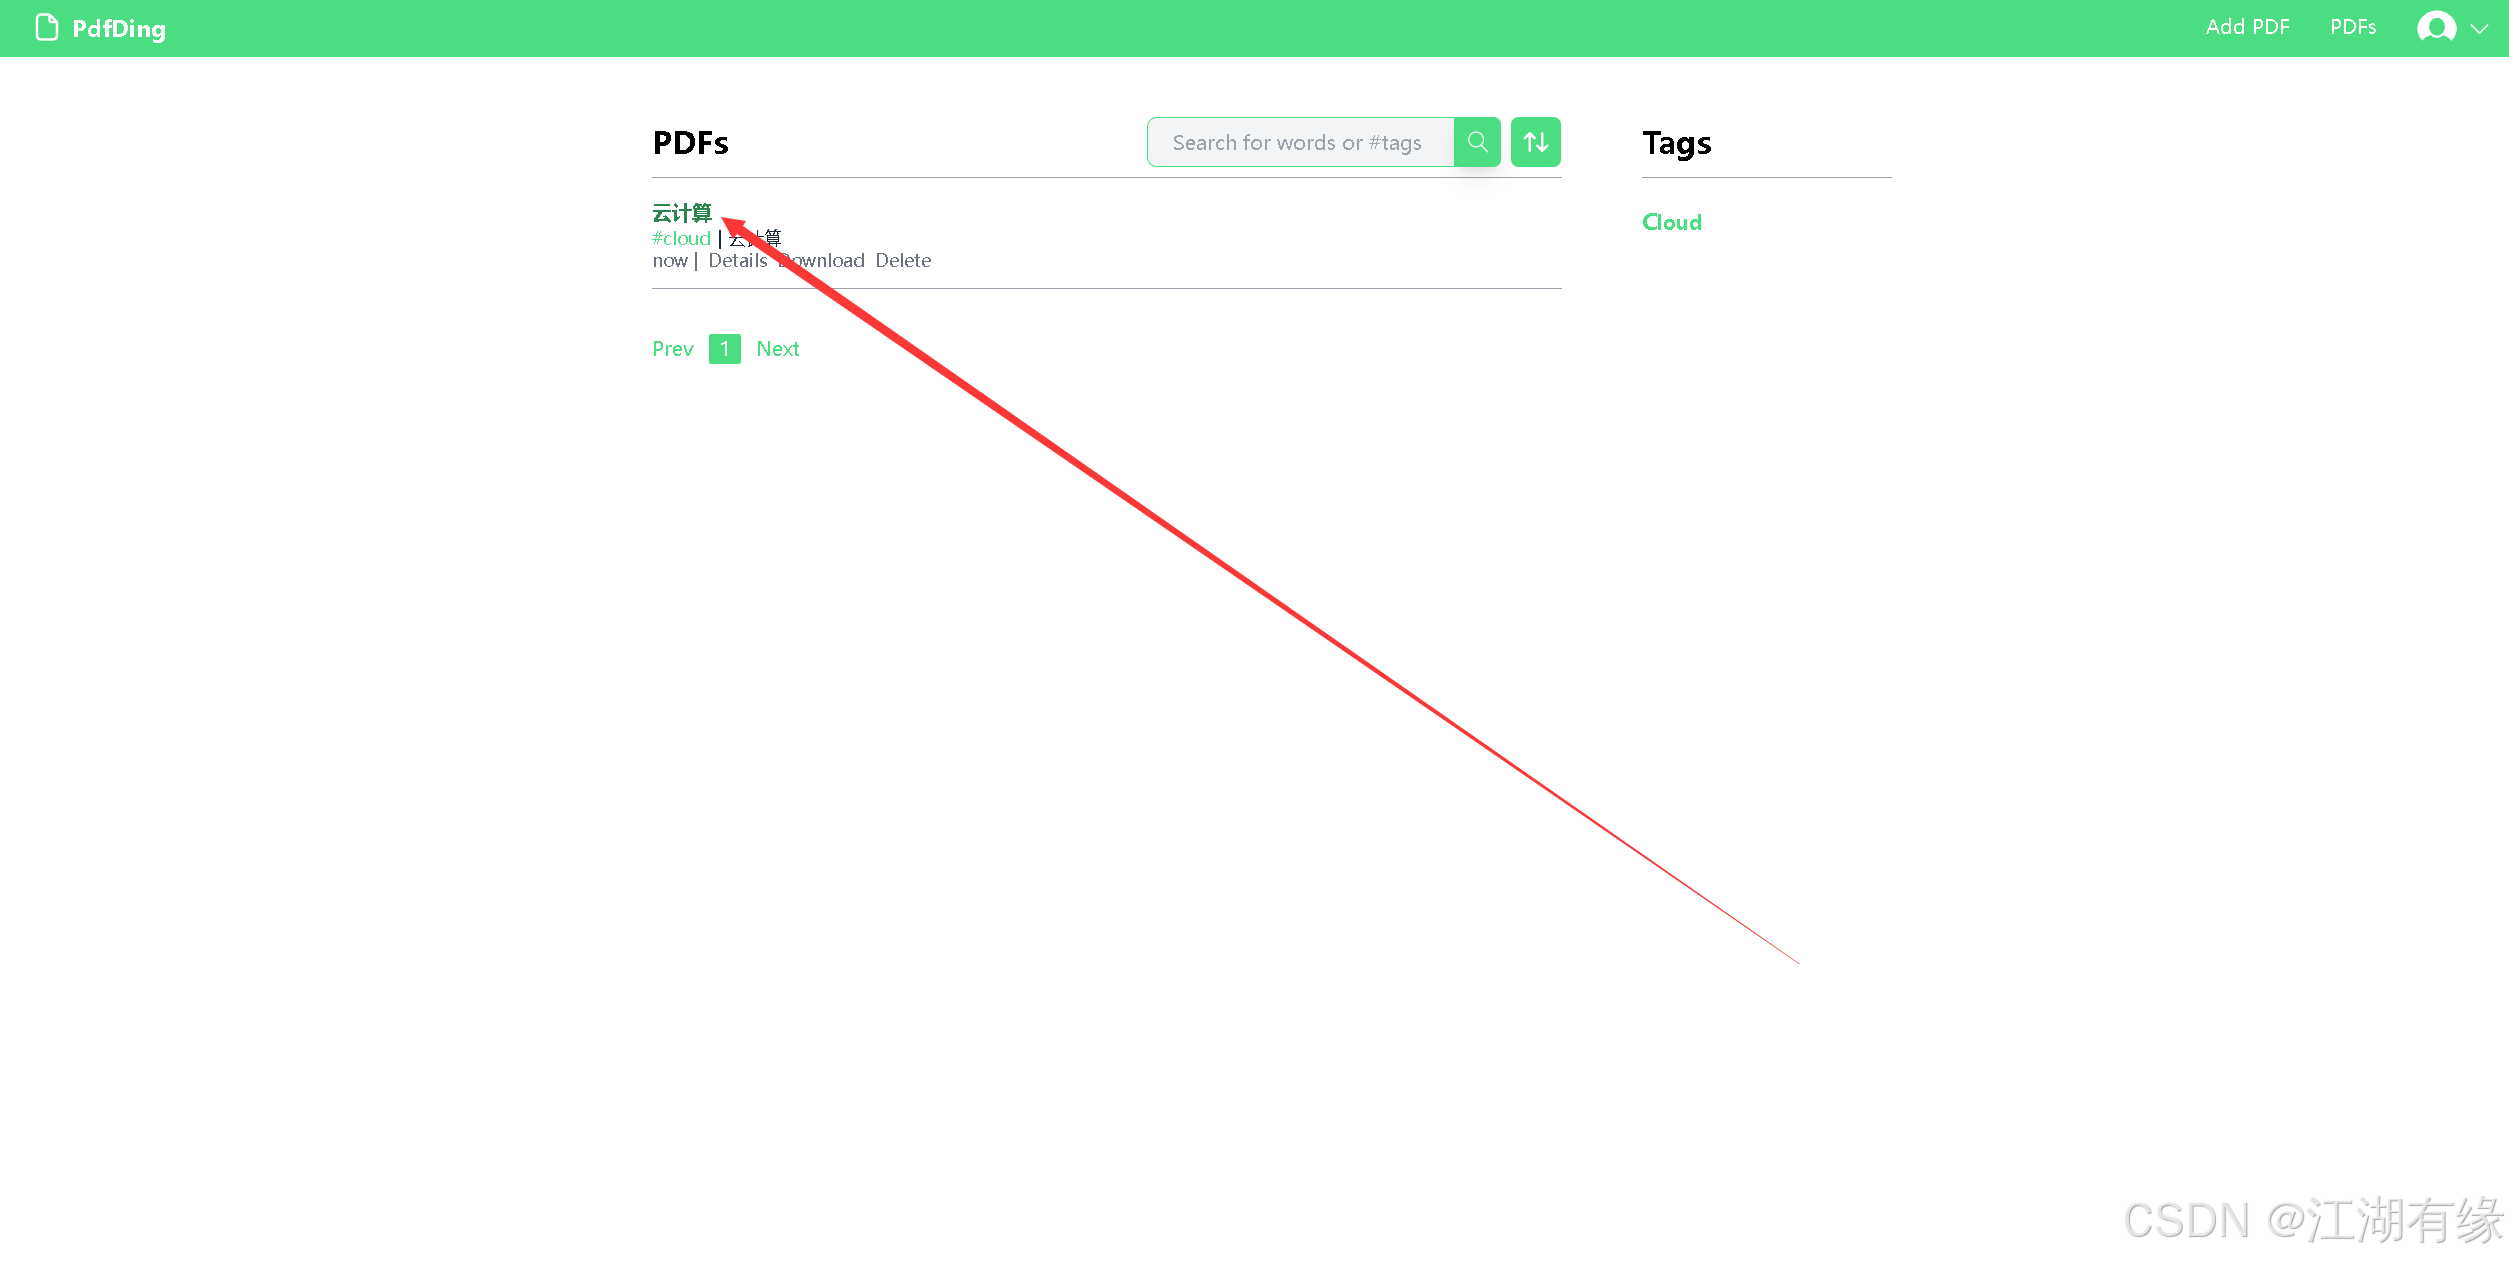Open the 云计算 PDF title
2509x1261 pixels.
682,213
